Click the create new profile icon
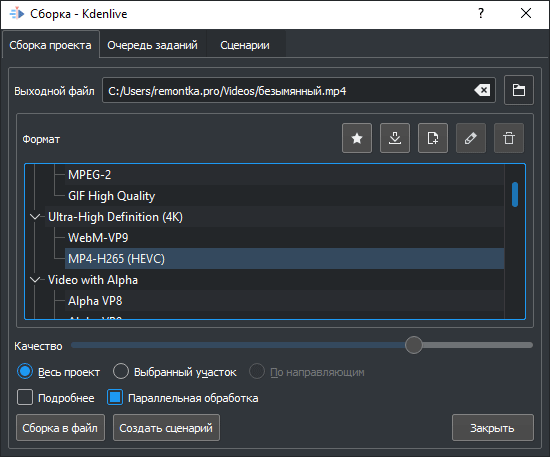The image size is (550, 457). [x=433, y=138]
